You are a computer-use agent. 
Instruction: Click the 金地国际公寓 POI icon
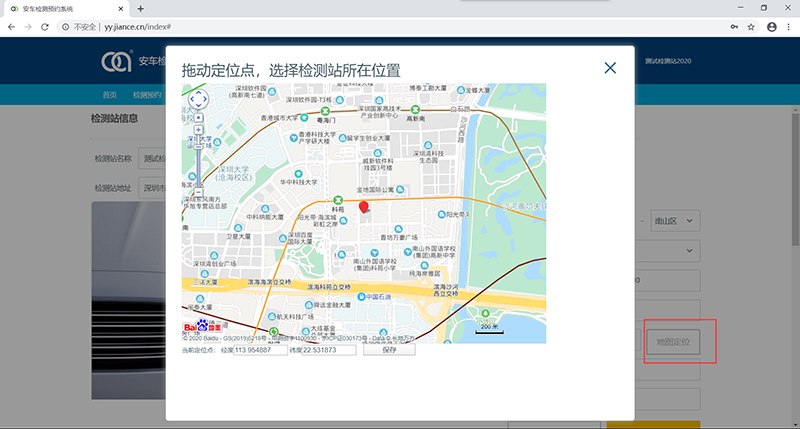tap(400, 190)
